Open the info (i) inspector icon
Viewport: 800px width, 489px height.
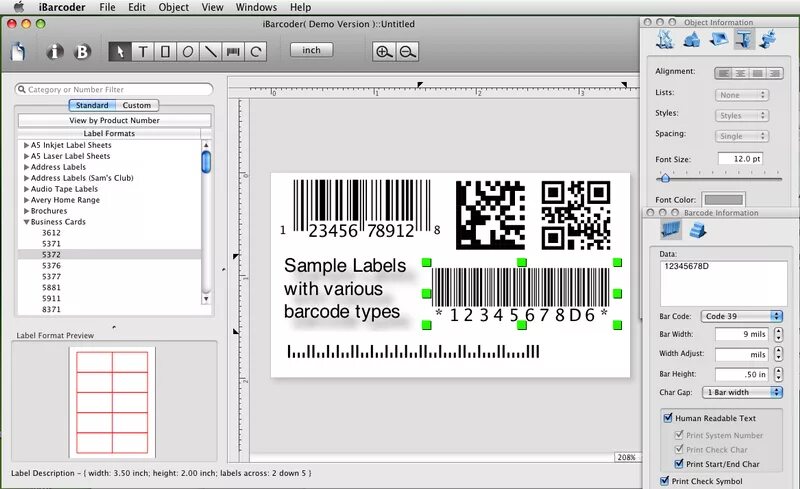click(x=55, y=52)
